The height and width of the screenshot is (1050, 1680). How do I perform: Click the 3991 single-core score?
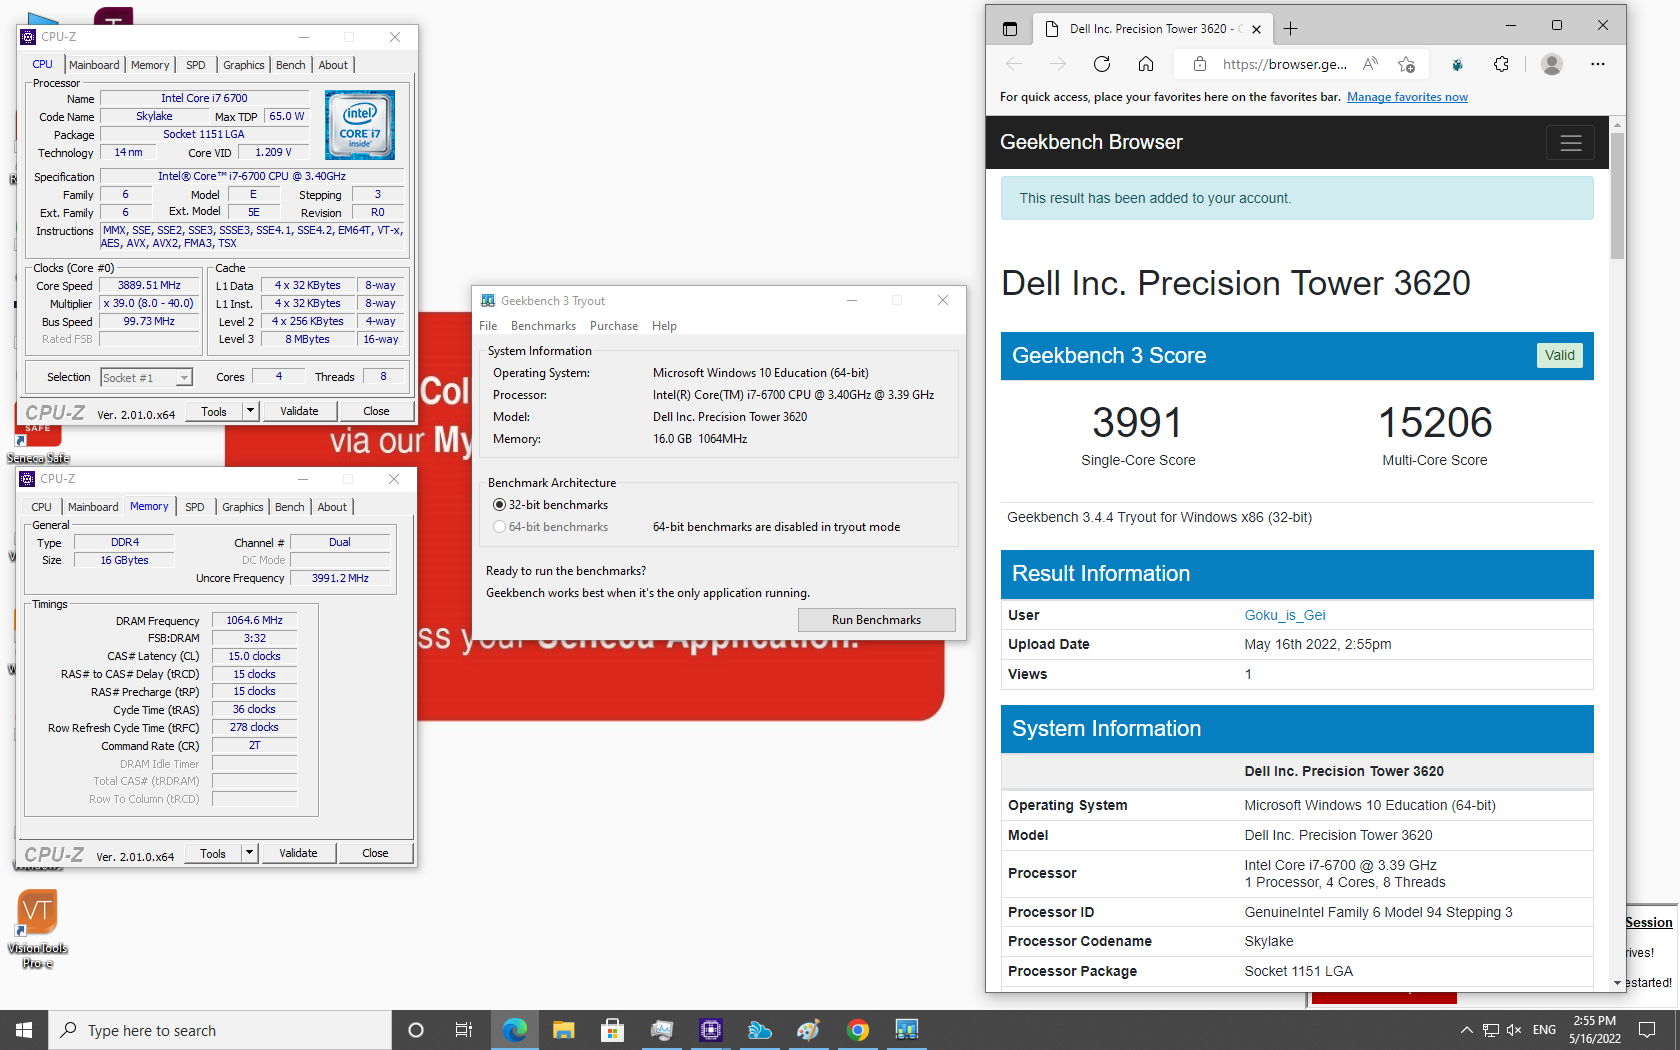pos(1138,422)
